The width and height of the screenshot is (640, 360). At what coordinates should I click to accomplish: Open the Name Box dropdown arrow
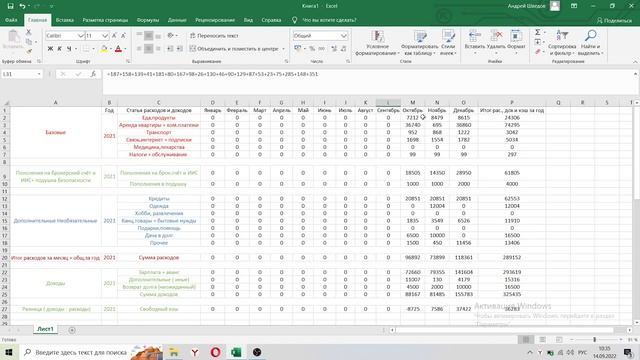pyautogui.click(x=39, y=74)
